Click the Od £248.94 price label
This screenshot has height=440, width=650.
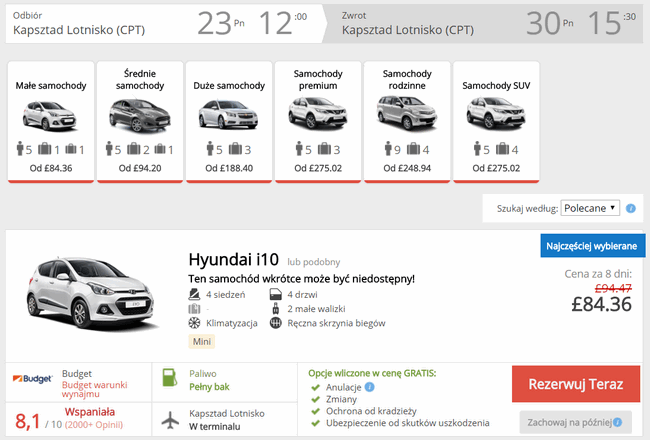click(x=407, y=168)
